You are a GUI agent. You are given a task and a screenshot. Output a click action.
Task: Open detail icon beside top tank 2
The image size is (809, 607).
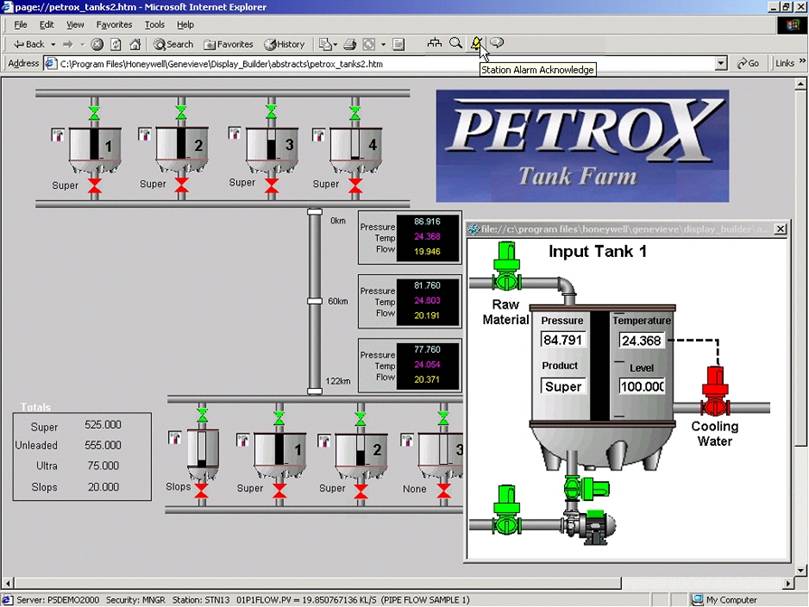(144, 135)
